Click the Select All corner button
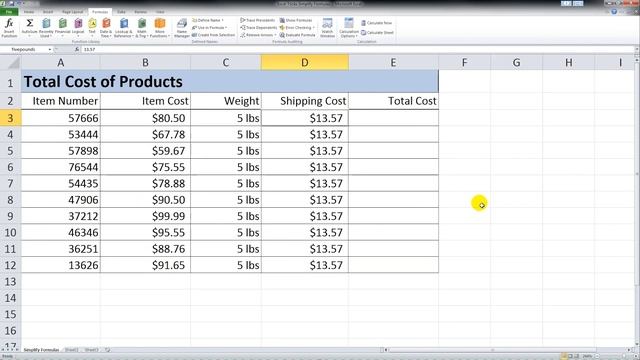This screenshot has height=360, width=640. tap(10, 62)
